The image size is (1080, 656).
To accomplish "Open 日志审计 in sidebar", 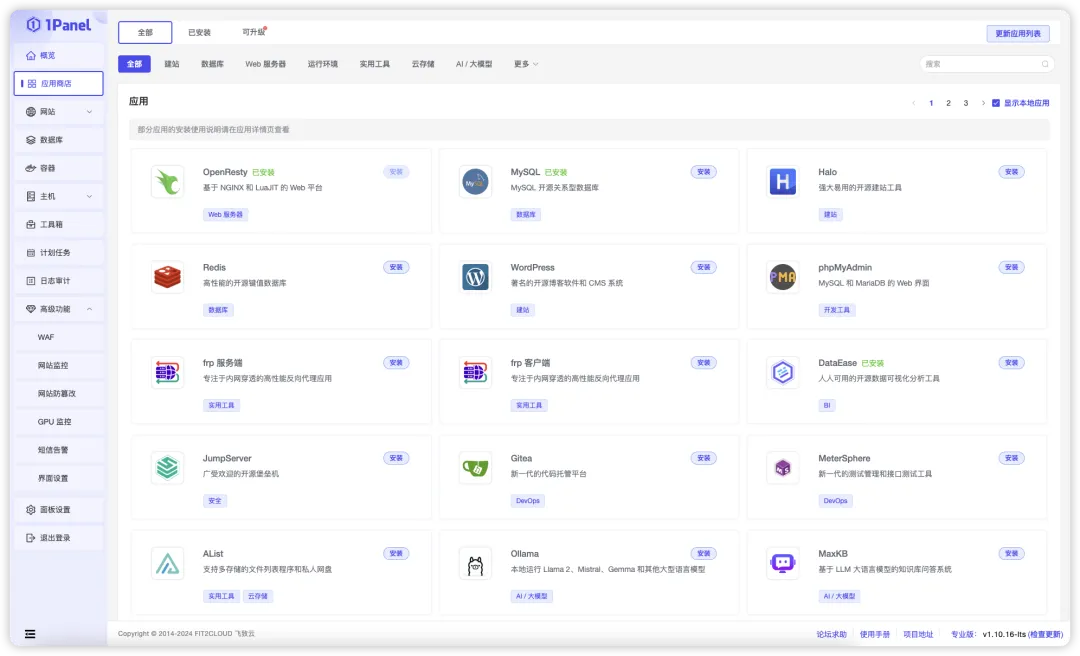I will pos(59,281).
